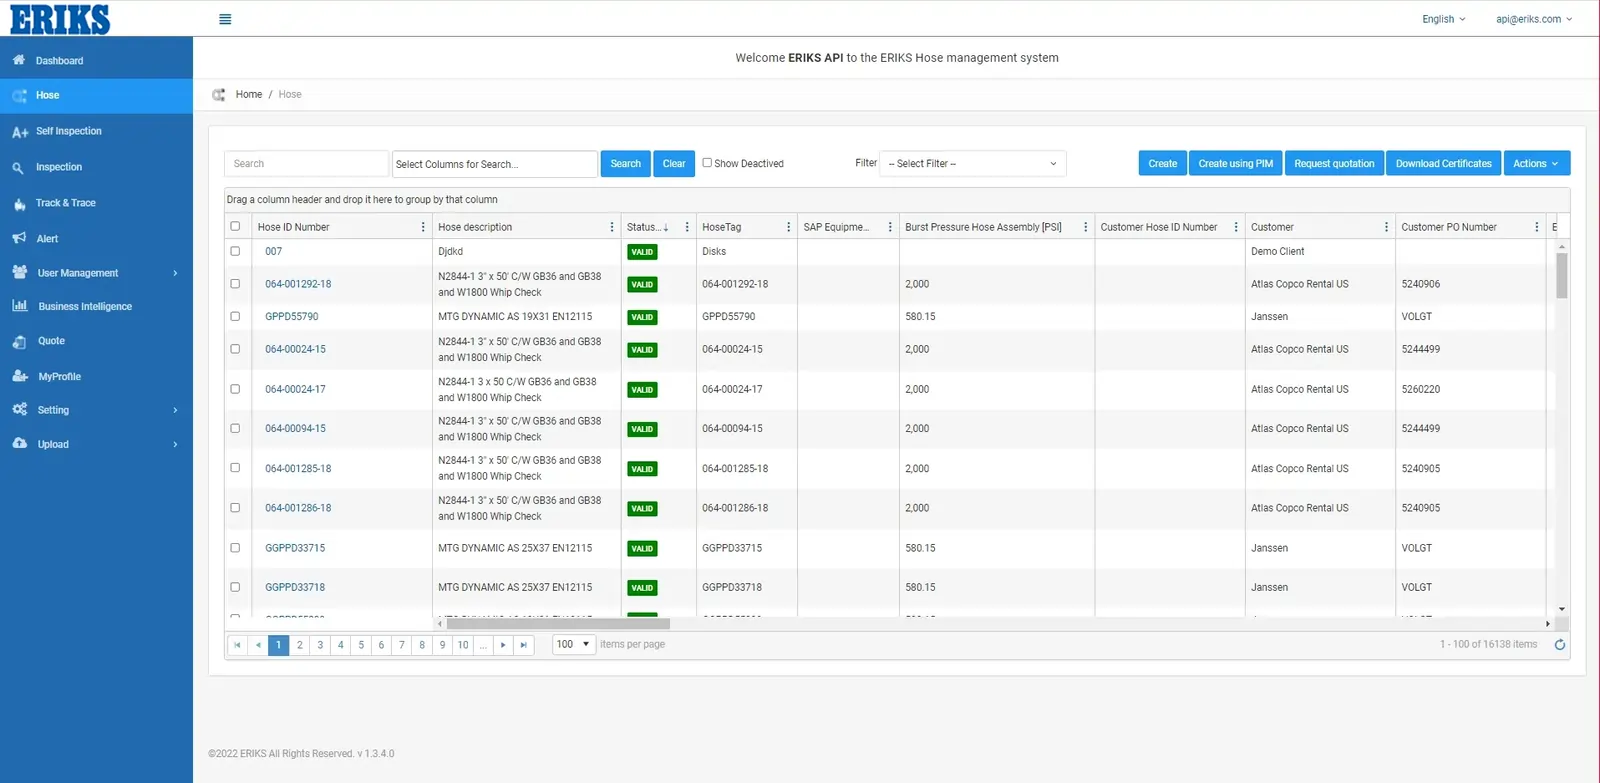Toggle the hamburger sidebar menu icon
1600x783 pixels.
225,19
